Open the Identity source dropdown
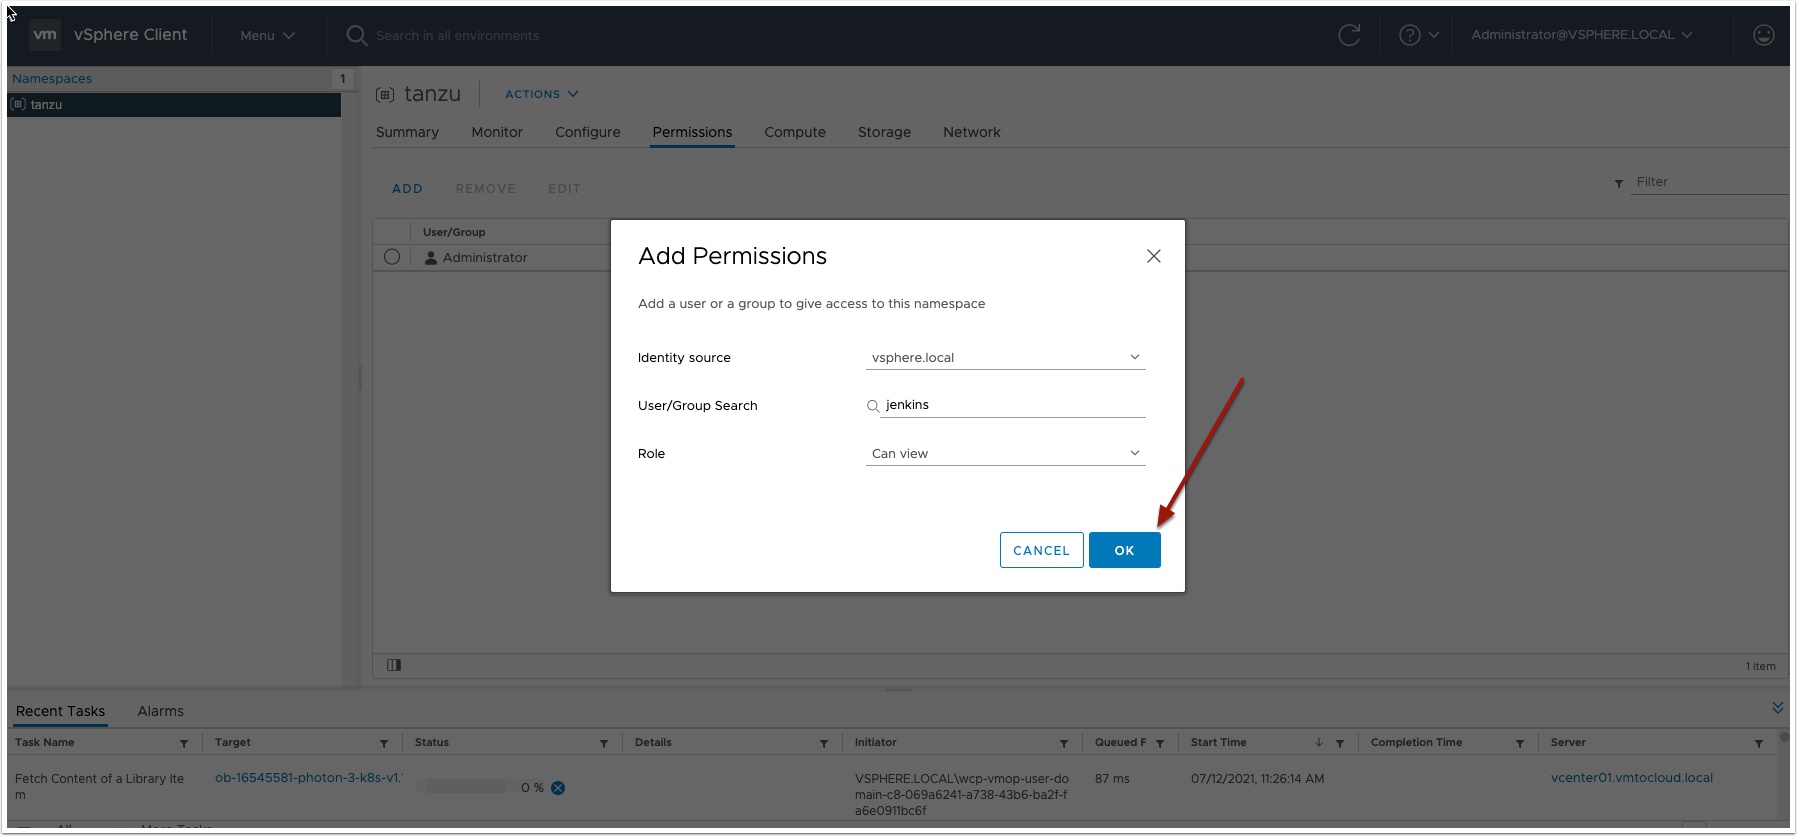The image size is (1797, 836). [1005, 358]
